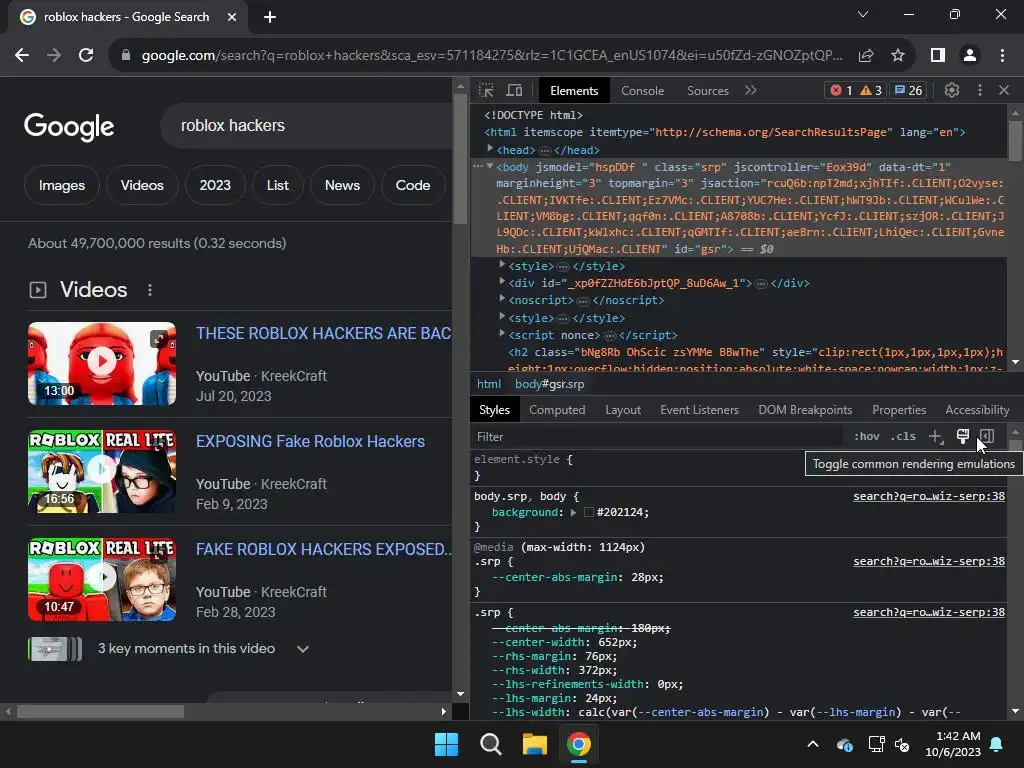Click the page horizontal scrollbar thumb

click(101, 712)
